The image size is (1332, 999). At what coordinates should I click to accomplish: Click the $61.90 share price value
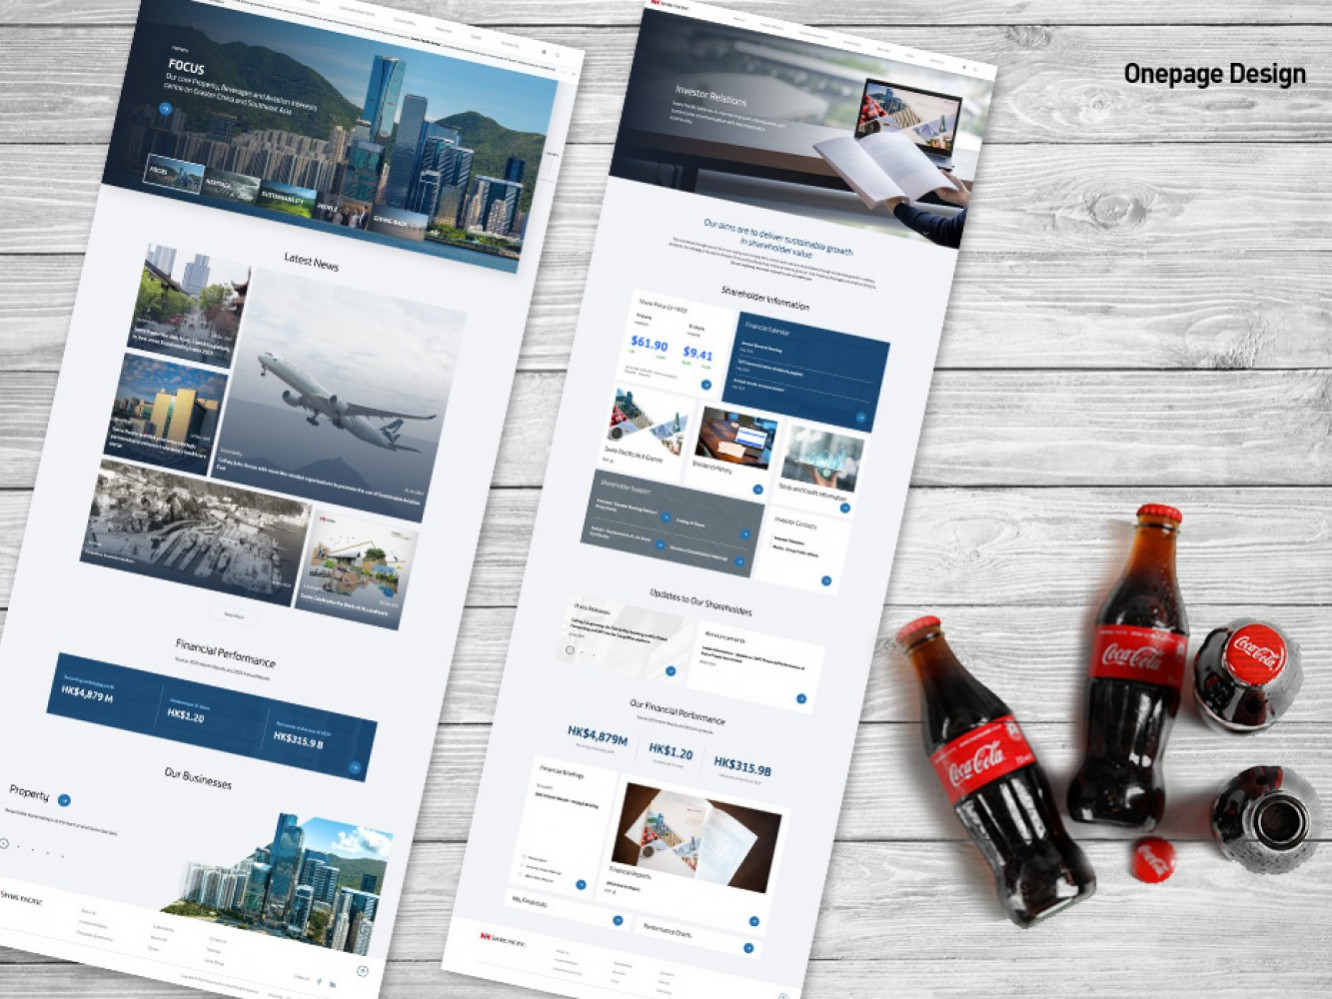[x=649, y=344]
